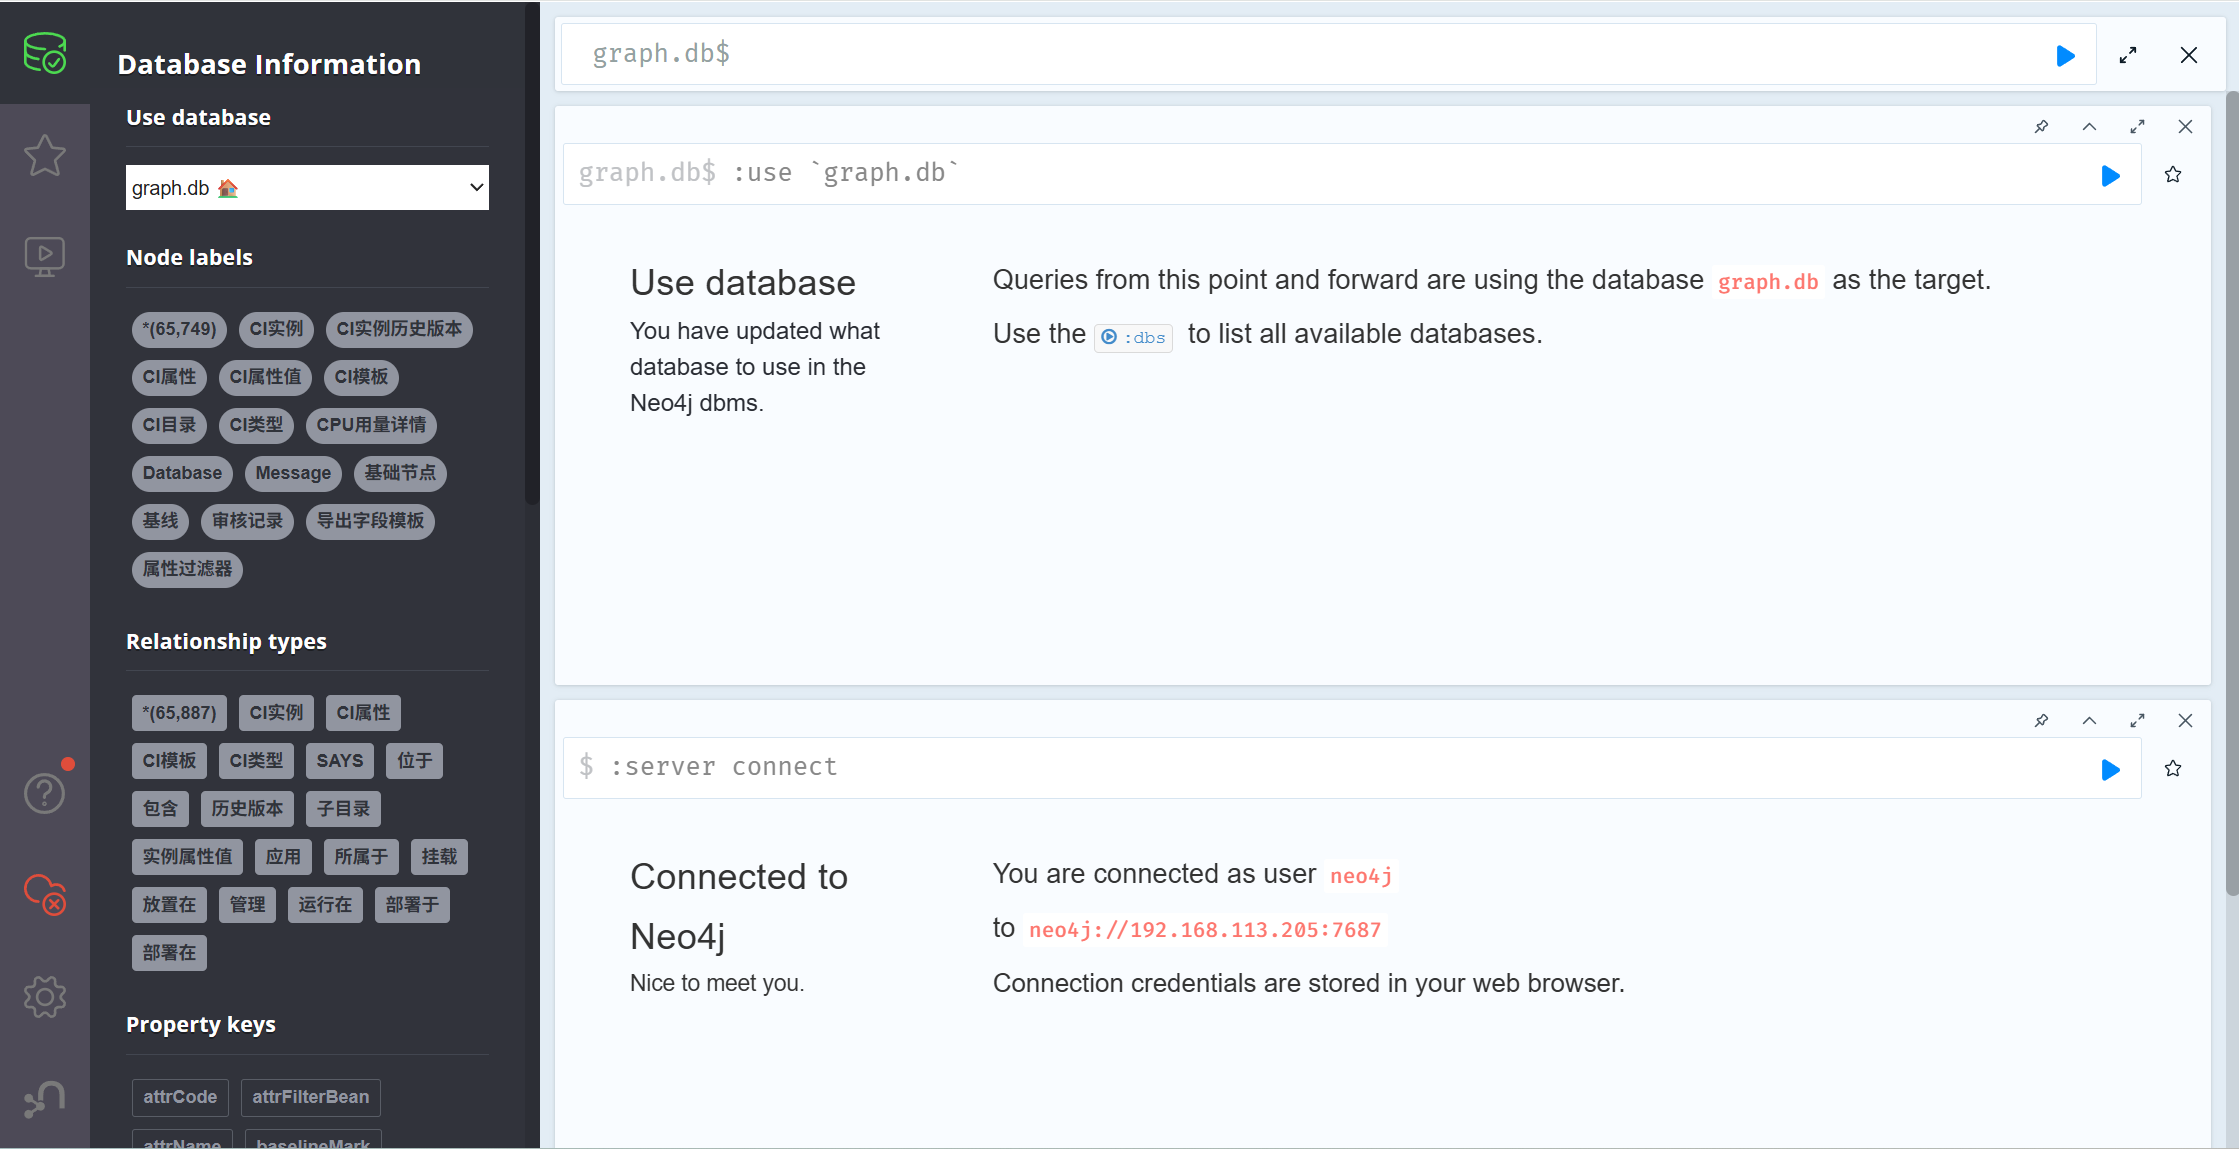Select 实例属性值 relationship type
The width and height of the screenshot is (2239, 1149).
tap(187, 857)
